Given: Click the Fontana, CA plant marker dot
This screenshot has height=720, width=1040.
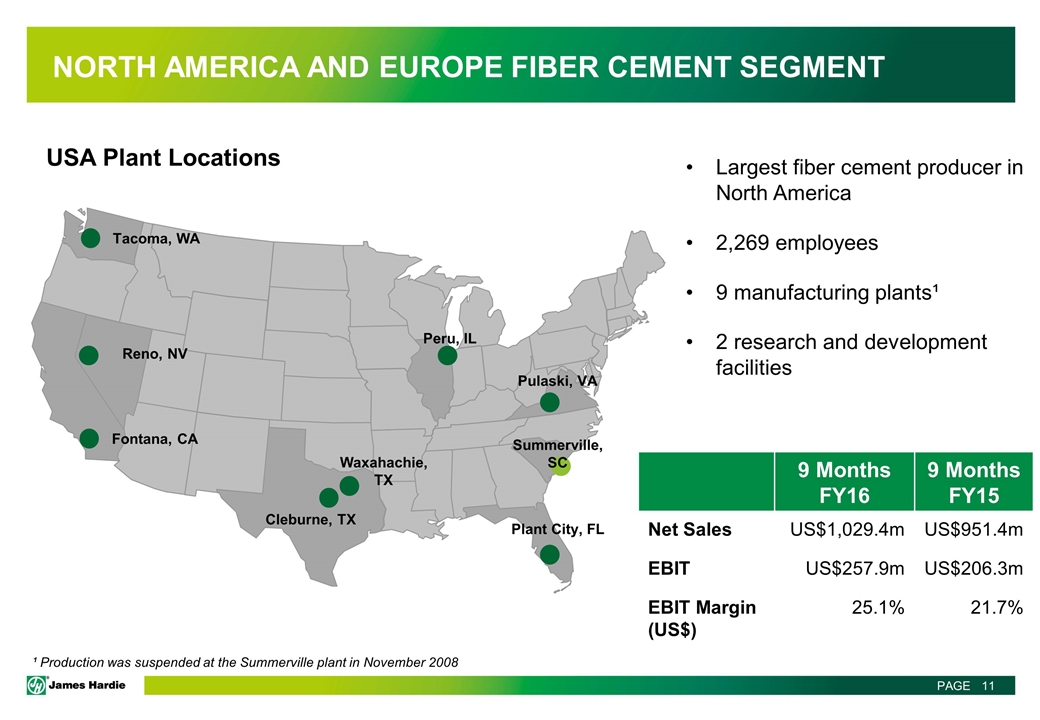Looking at the screenshot, I should point(89,438).
